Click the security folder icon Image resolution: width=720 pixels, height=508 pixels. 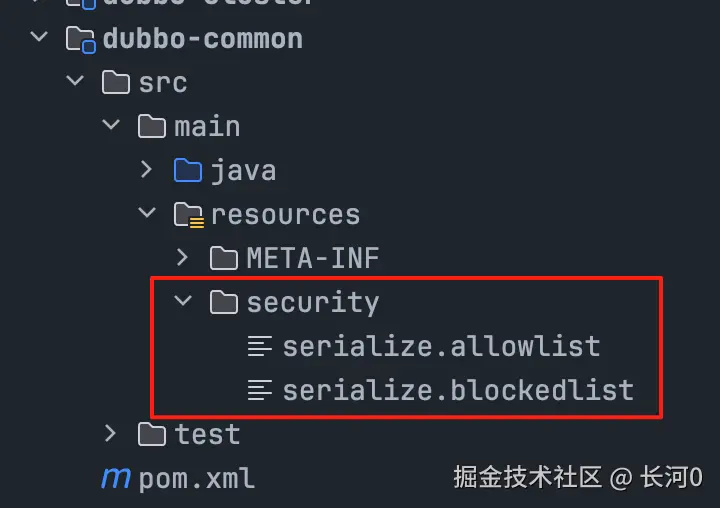224,302
